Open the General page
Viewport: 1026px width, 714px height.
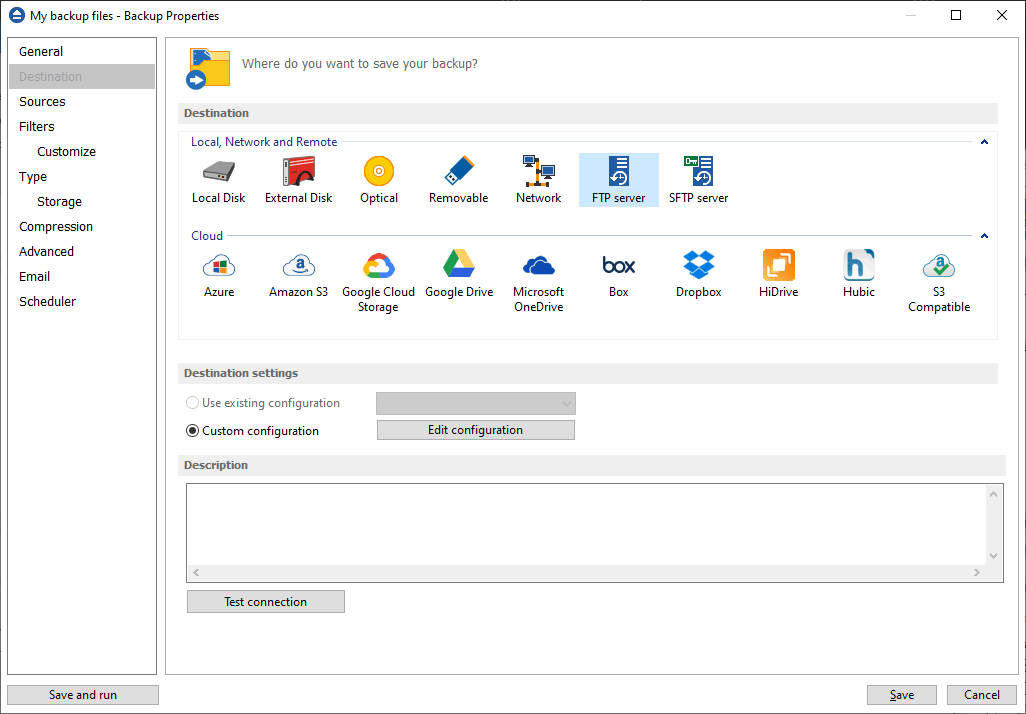point(82,51)
